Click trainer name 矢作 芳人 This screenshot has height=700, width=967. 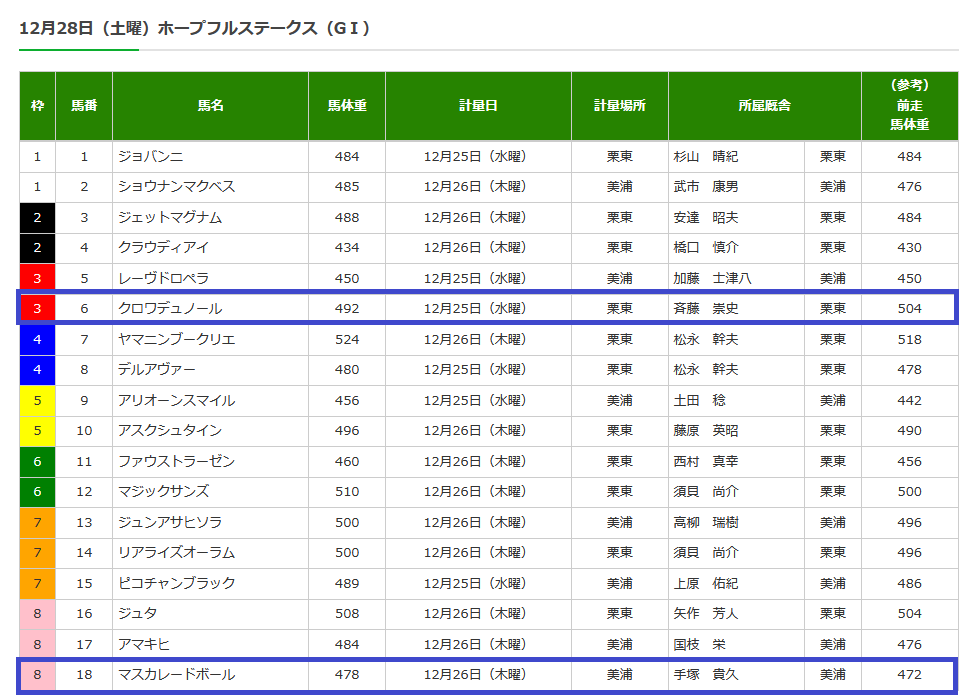click(706, 614)
